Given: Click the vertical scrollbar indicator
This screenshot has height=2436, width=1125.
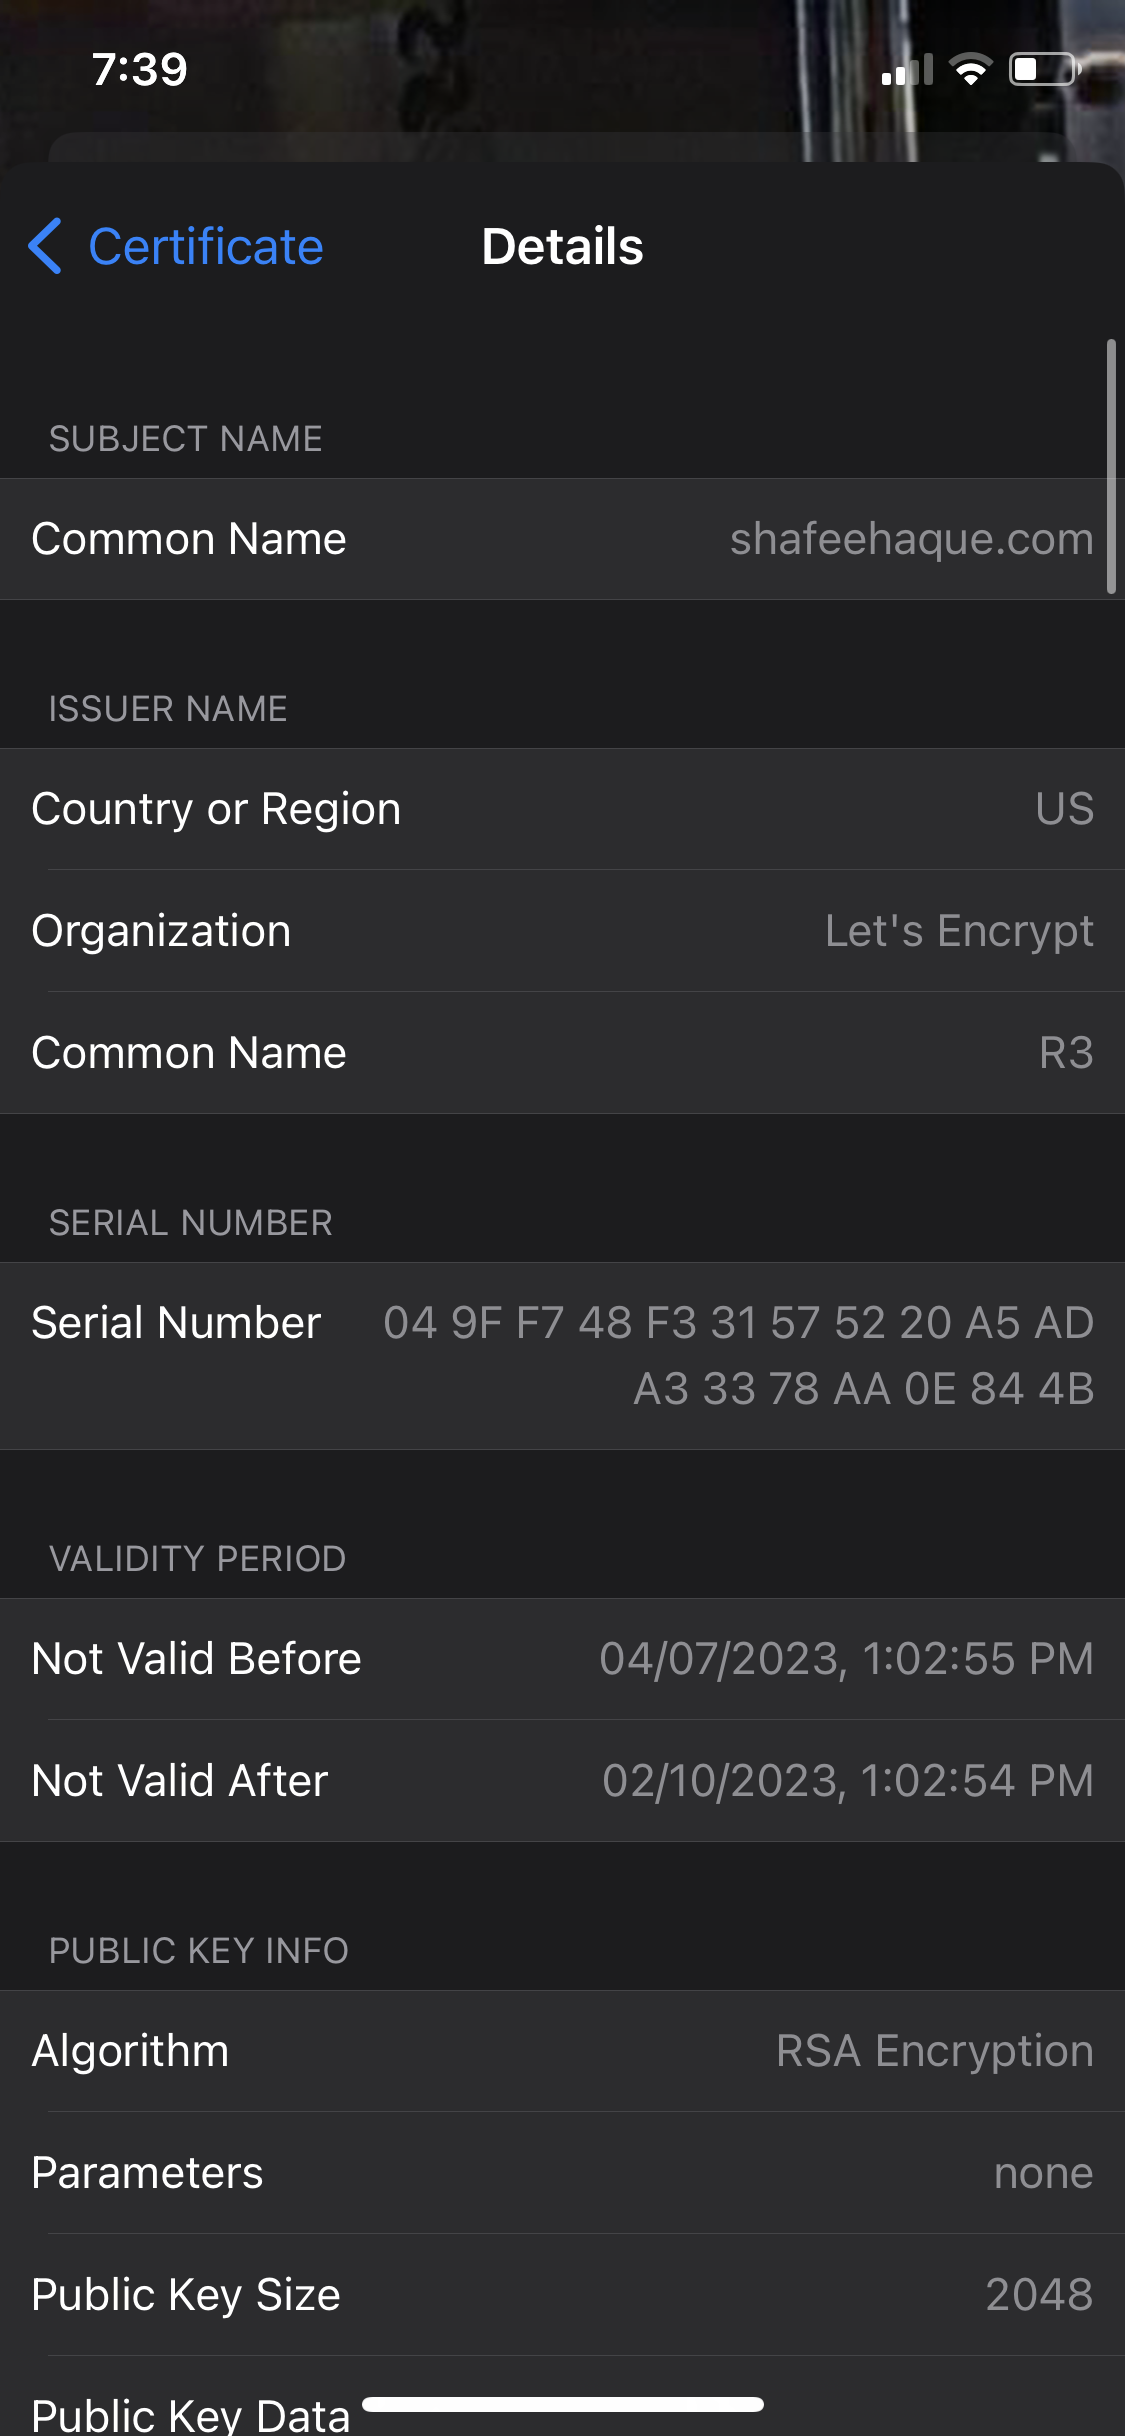Looking at the screenshot, I should (x=1111, y=466).
